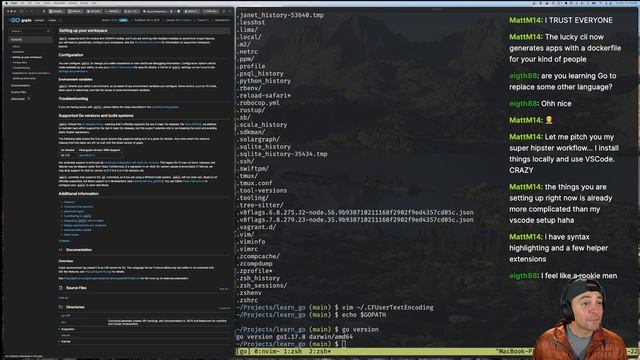This screenshot has width=640, height=360.
Task: Click the Documentation section icon
Action: (61, 250)
